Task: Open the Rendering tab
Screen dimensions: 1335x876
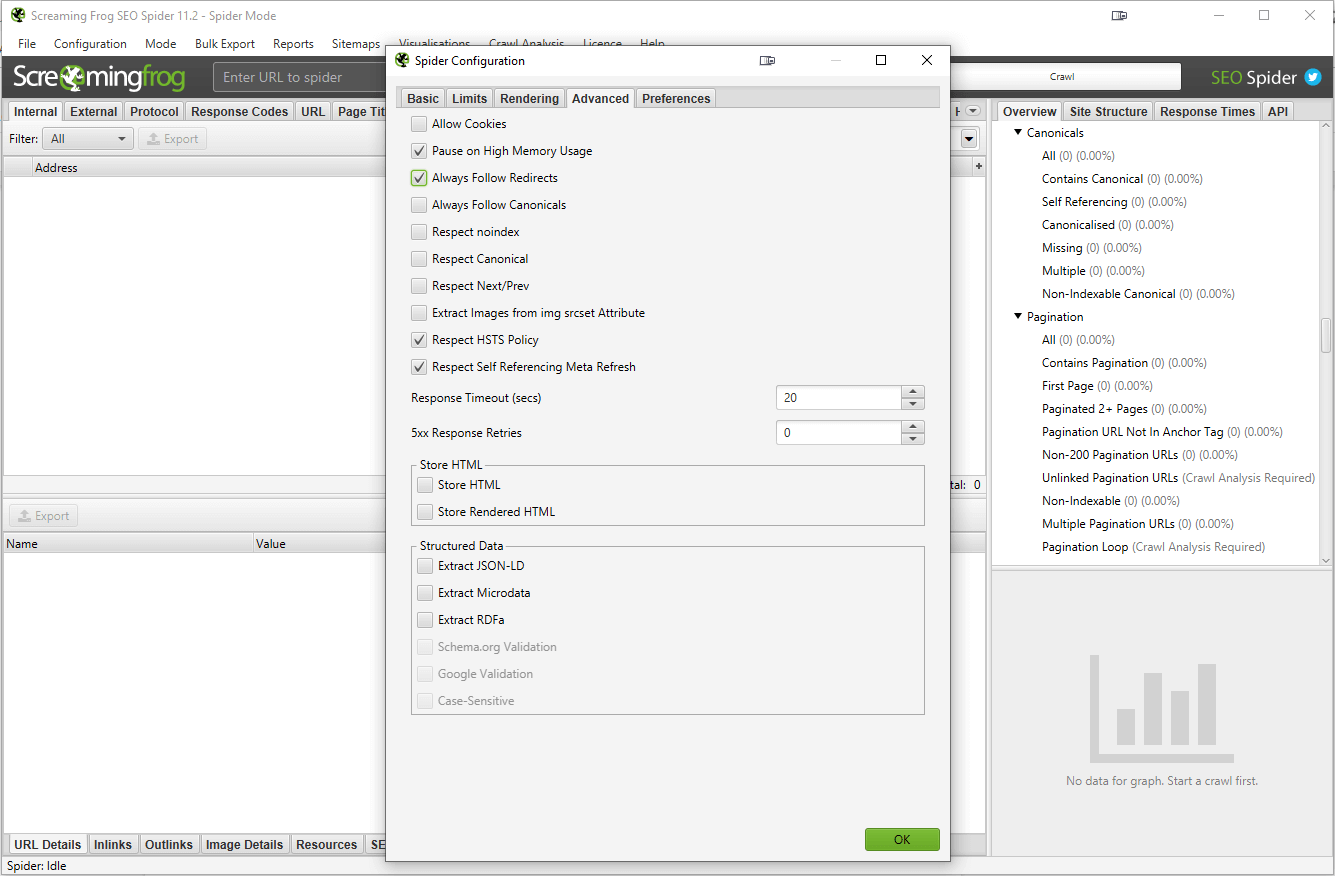Action: (x=529, y=98)
